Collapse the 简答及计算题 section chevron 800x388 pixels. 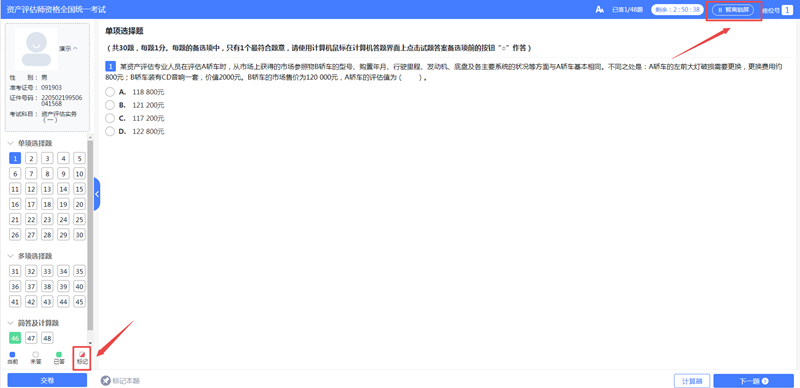click(11, 323)
